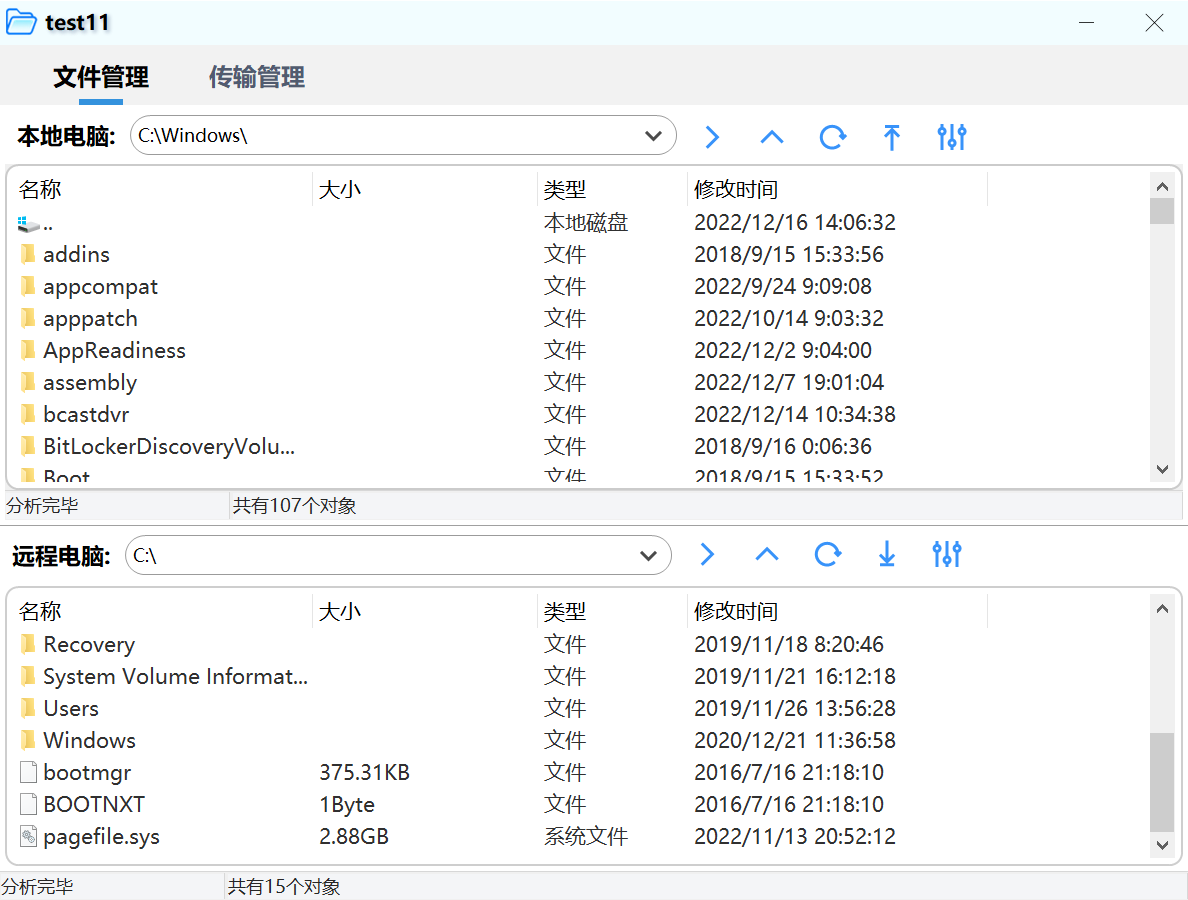The width and height of the screenshot is (1188, 900).
Task: Click the 共有15个对象 status text
Action: [284, 886]
